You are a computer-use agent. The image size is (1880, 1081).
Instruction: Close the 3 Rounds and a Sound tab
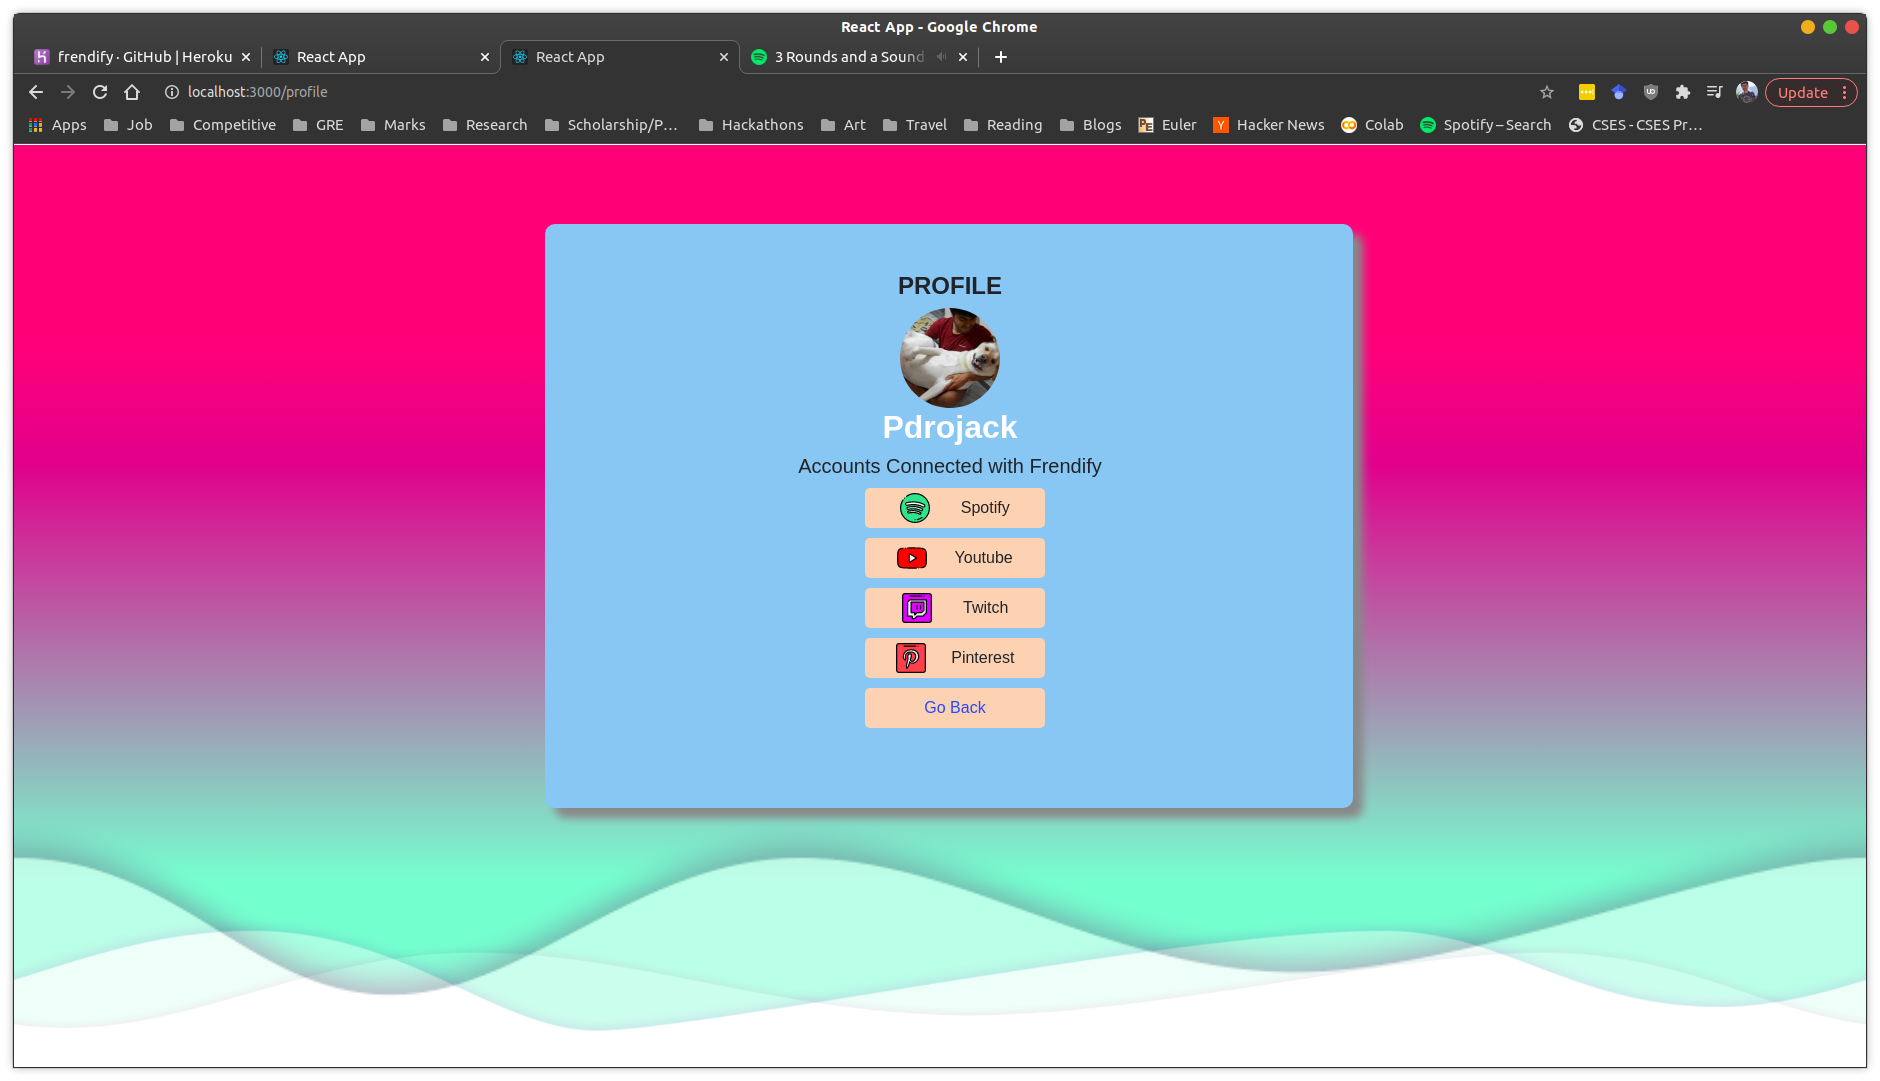click(x=963, y=57)
